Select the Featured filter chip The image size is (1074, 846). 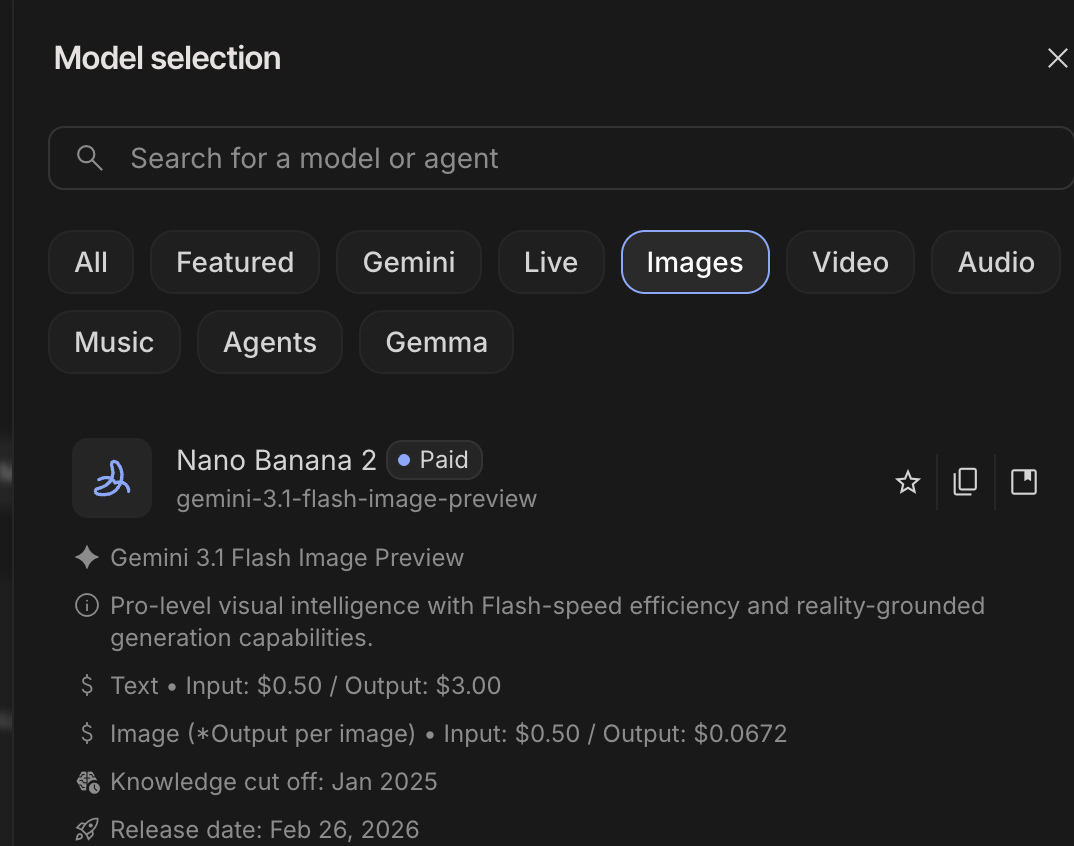[235, 262]
